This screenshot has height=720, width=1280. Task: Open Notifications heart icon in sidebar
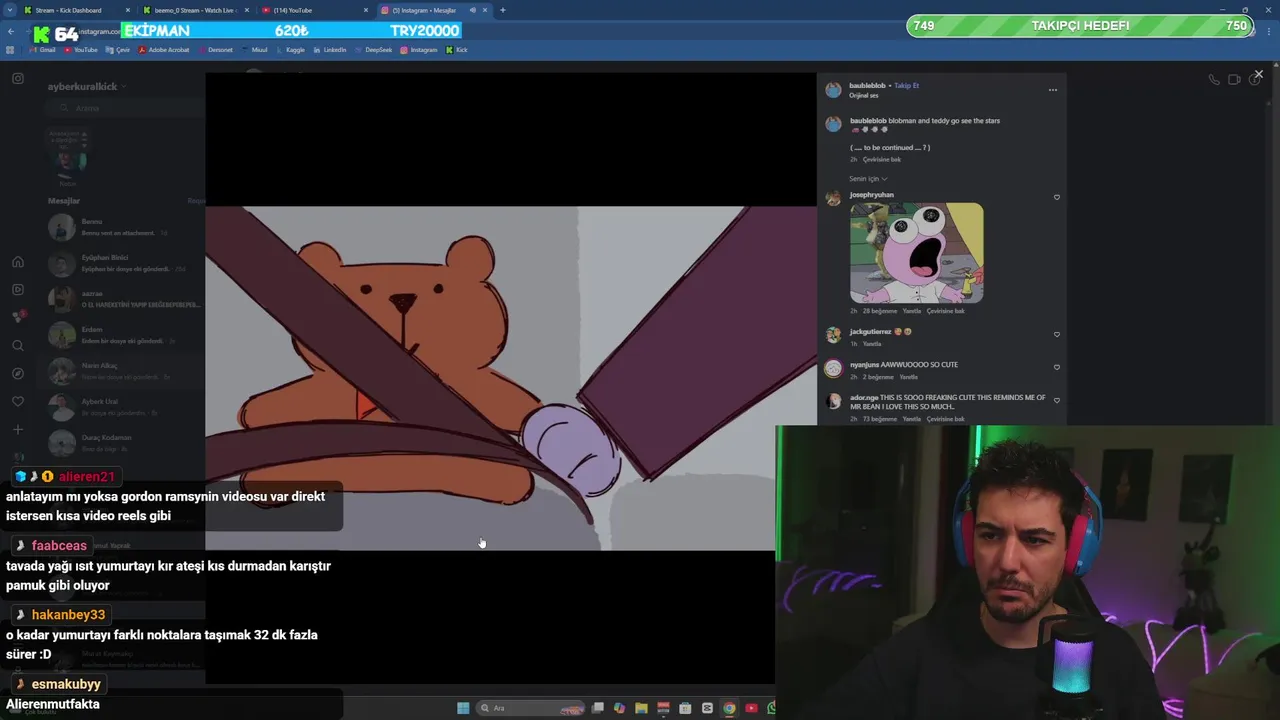pyautogui.click(x=18, y=402)
